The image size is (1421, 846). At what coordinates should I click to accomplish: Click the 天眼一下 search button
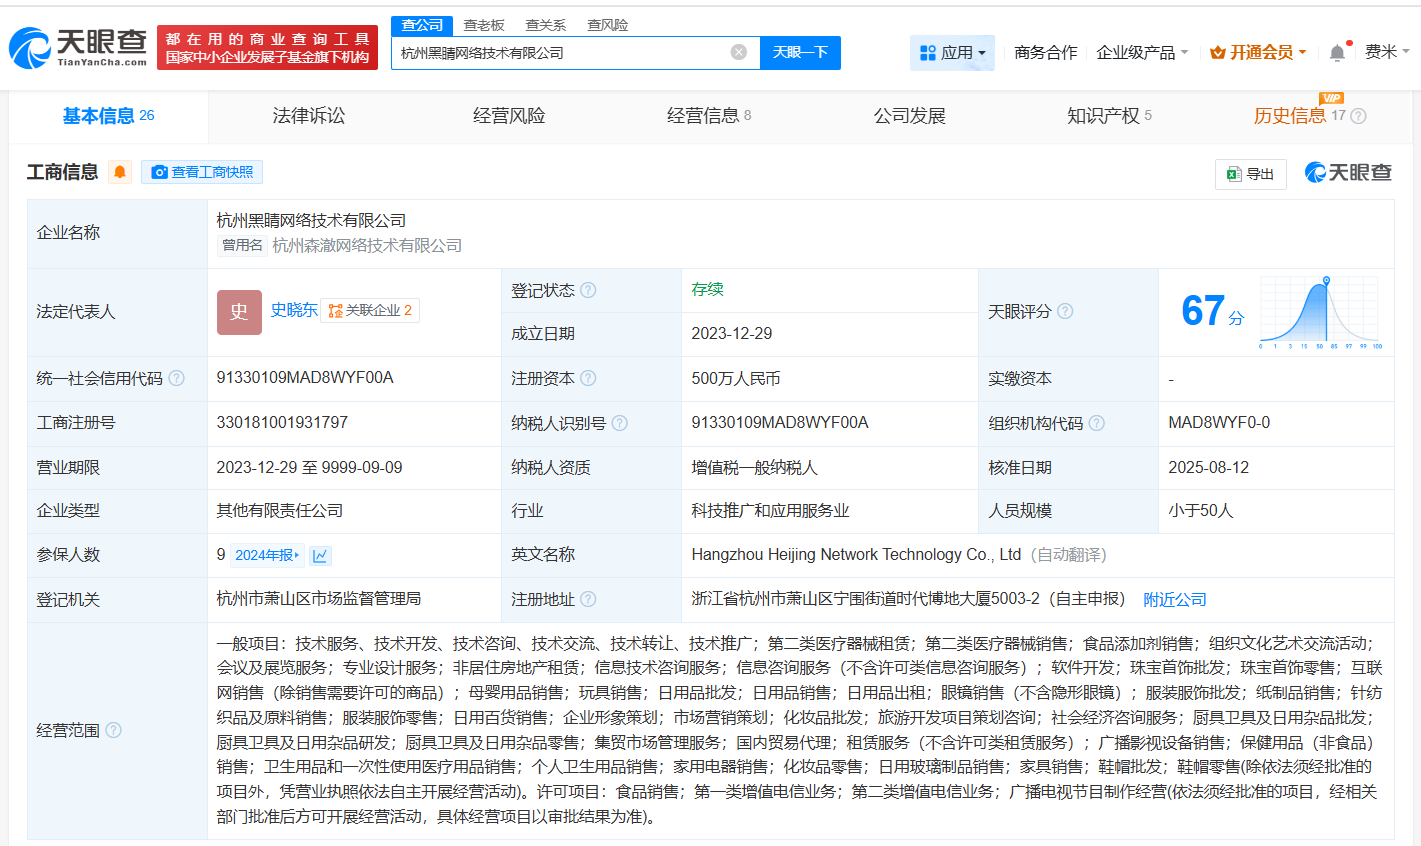pyautogui.click(x=800, y=52)
